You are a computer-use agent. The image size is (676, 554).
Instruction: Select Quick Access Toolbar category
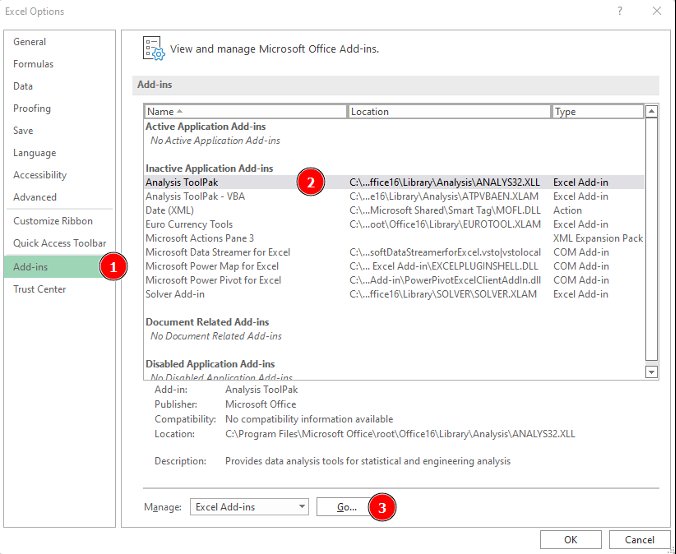point(59,243)
